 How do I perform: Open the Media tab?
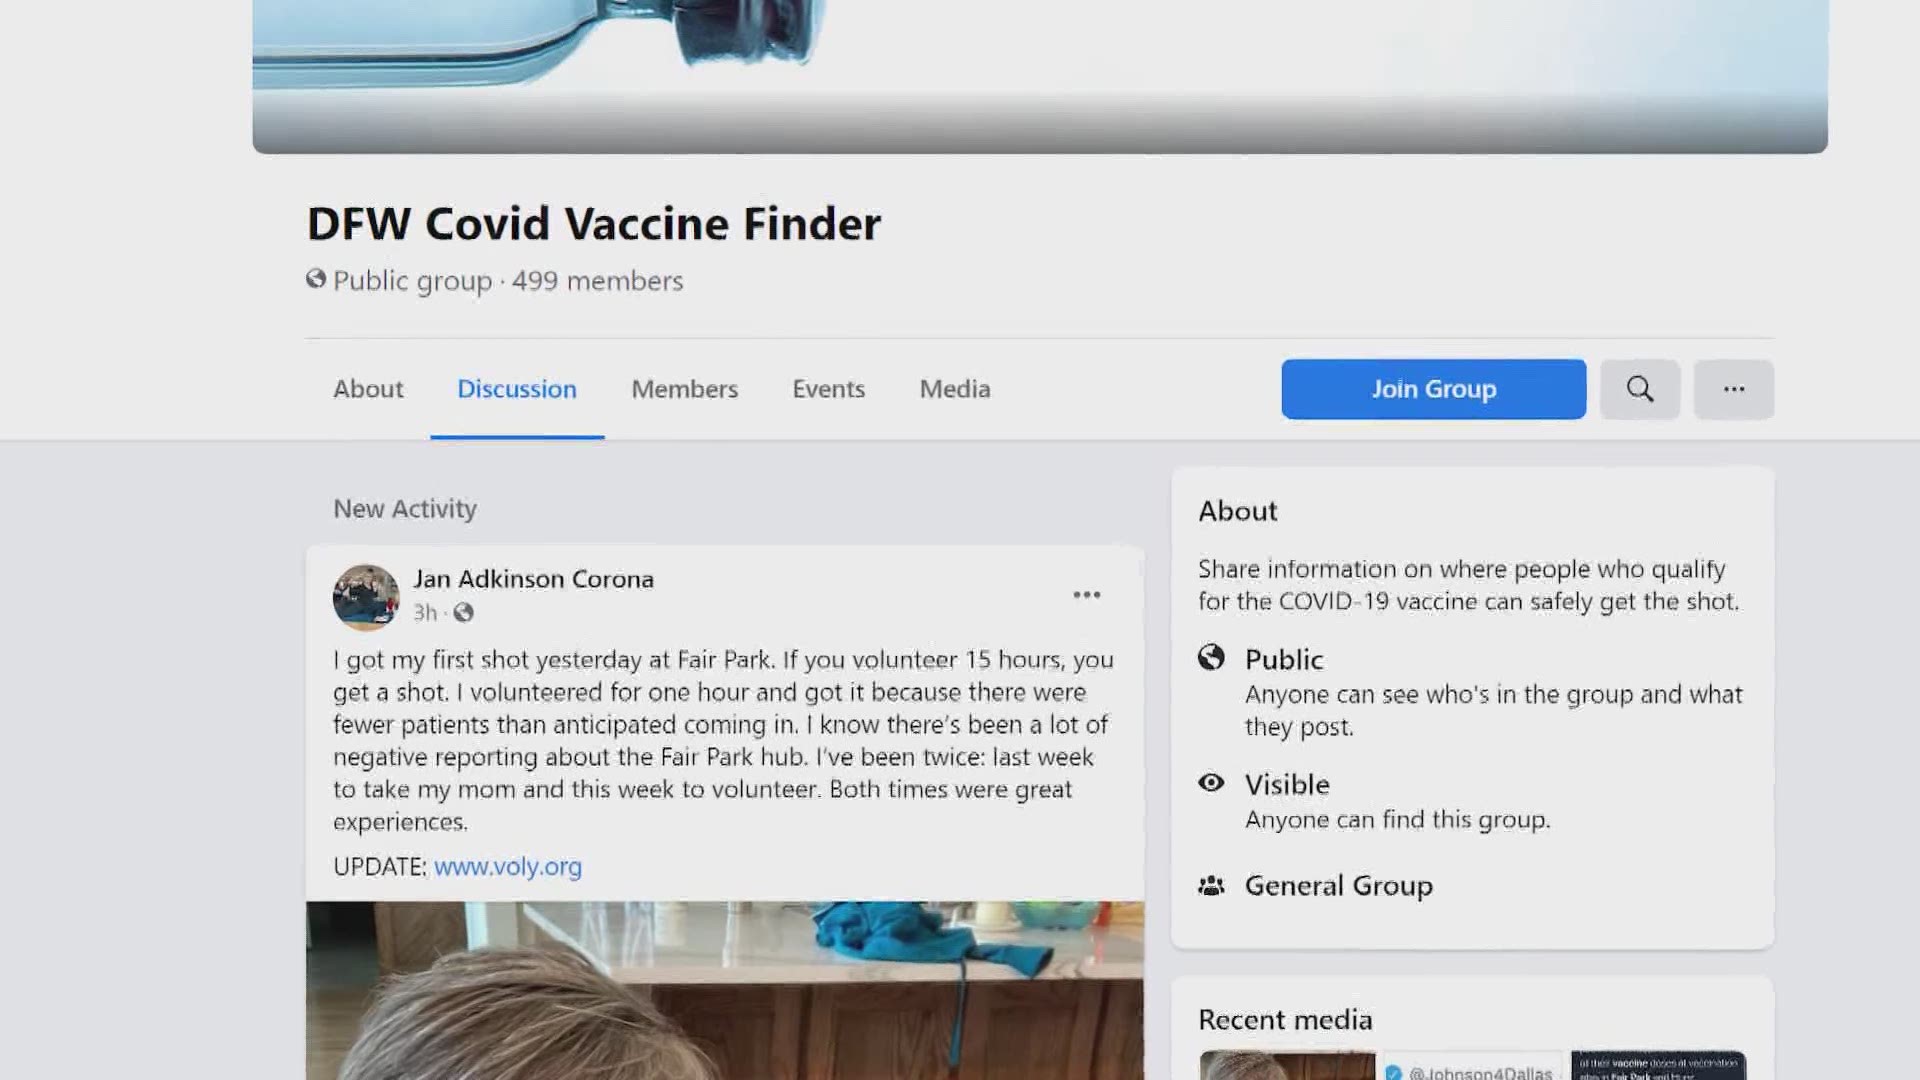click(955, 389)
